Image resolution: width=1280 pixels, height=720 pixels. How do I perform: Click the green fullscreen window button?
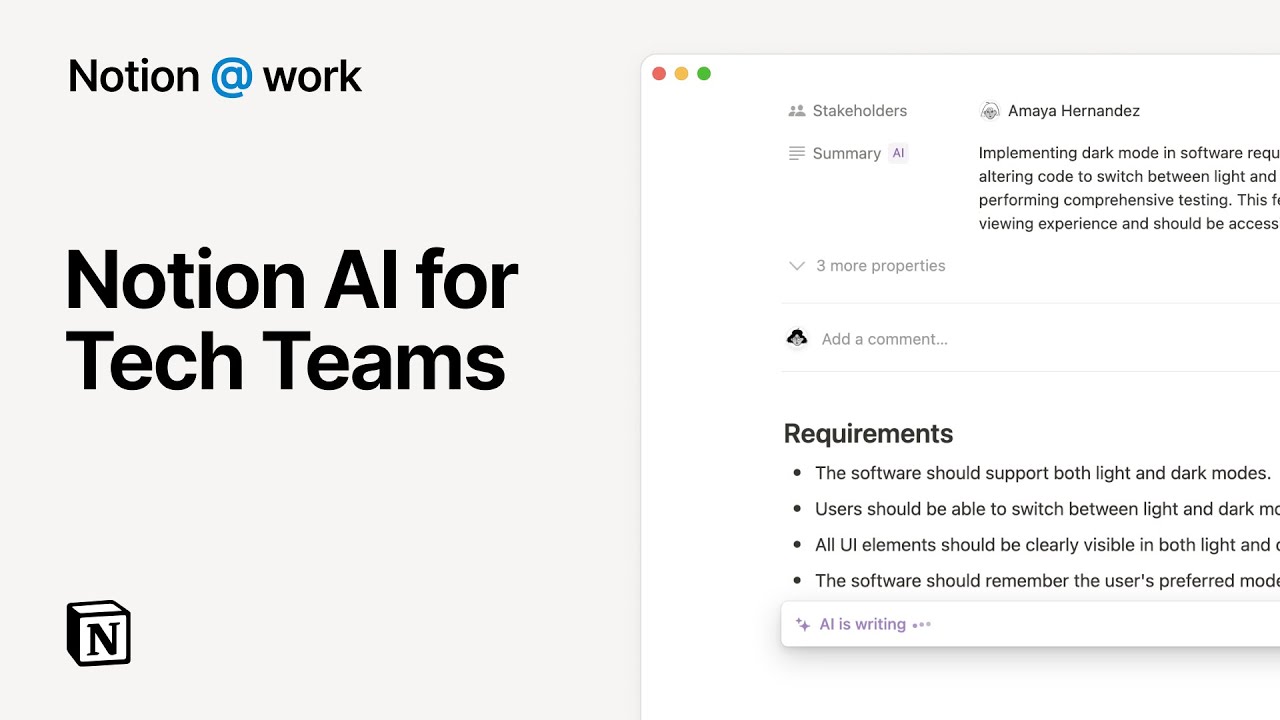[x=704, y=74]
